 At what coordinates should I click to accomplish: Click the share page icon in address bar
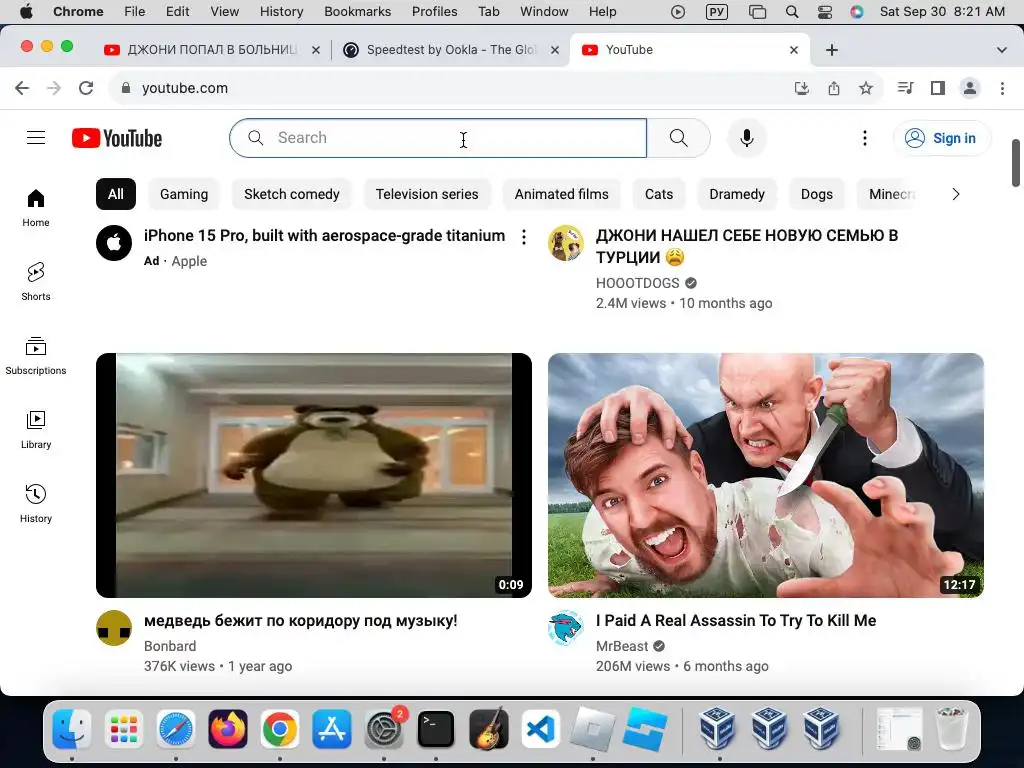(x=834, y=88)
